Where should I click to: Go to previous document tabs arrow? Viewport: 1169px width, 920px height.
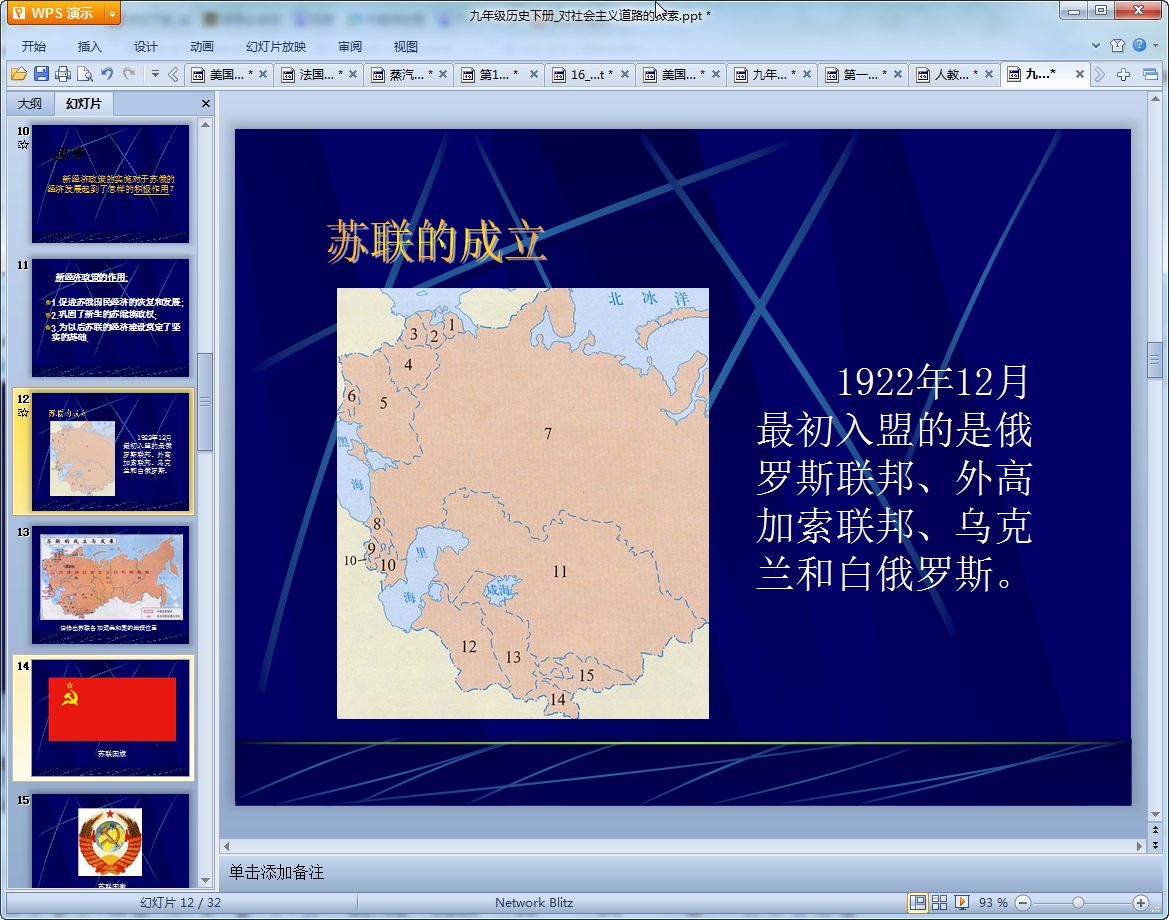173,74
